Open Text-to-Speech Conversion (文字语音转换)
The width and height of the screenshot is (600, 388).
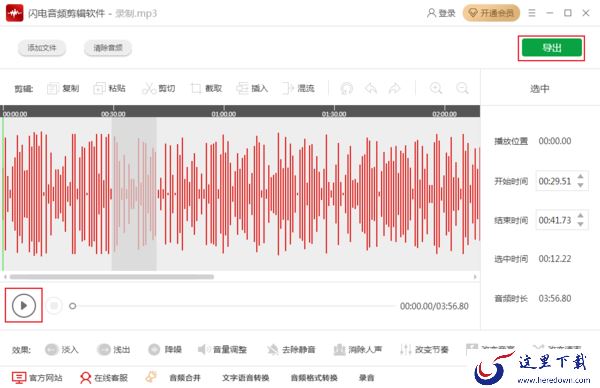(246, 378)
